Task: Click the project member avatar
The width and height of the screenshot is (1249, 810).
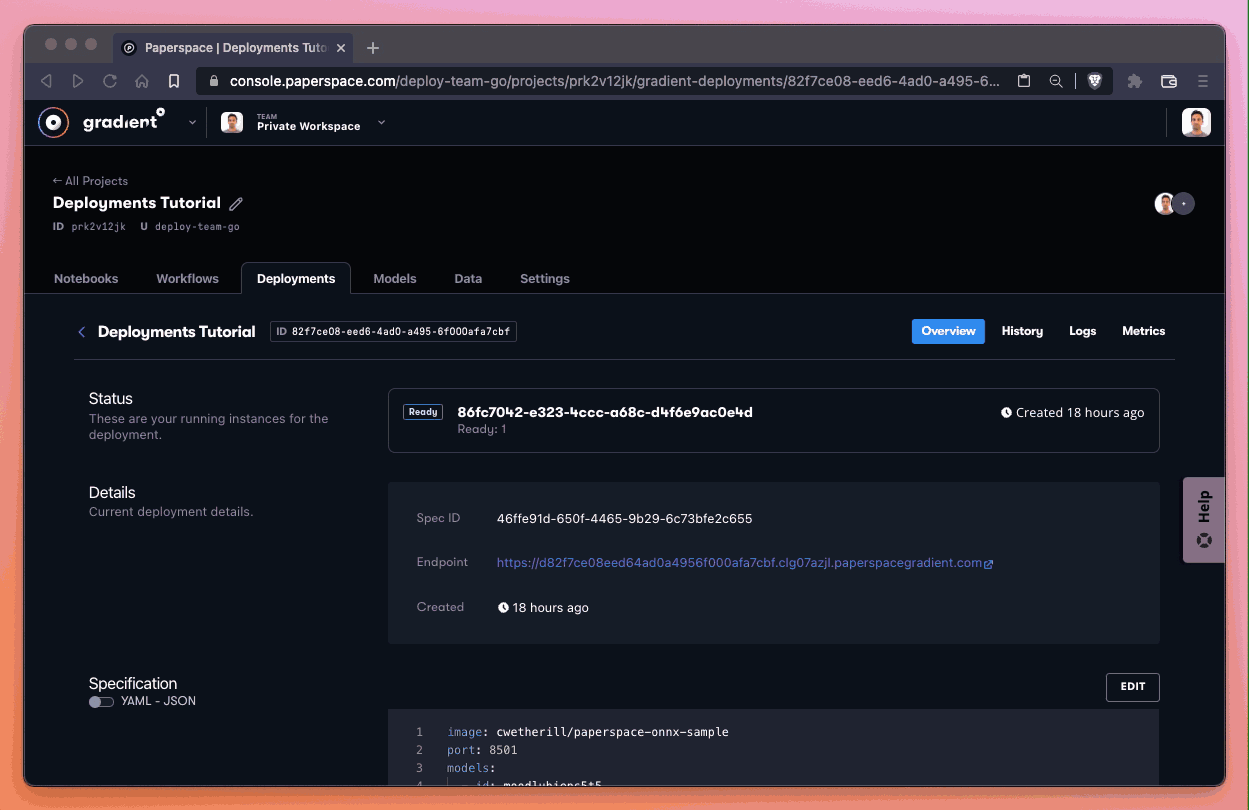Action: pyautogui.click(x=1164, y=204)
